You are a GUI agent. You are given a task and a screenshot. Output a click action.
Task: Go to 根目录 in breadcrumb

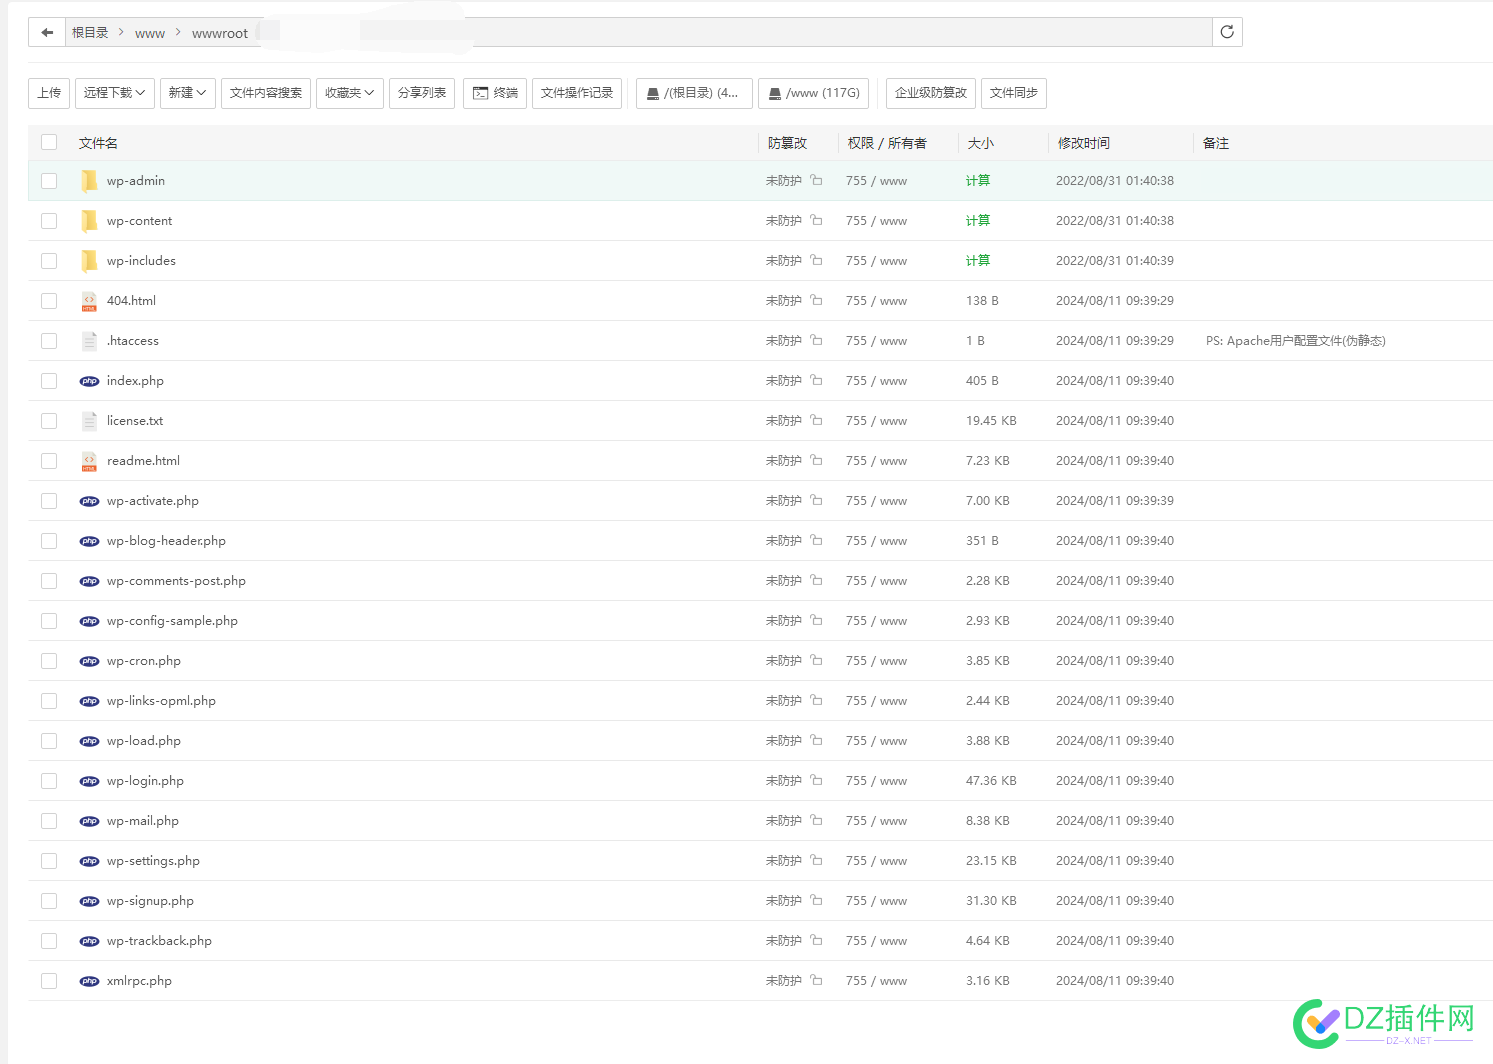pyautogui.click(x=90, y=33)
